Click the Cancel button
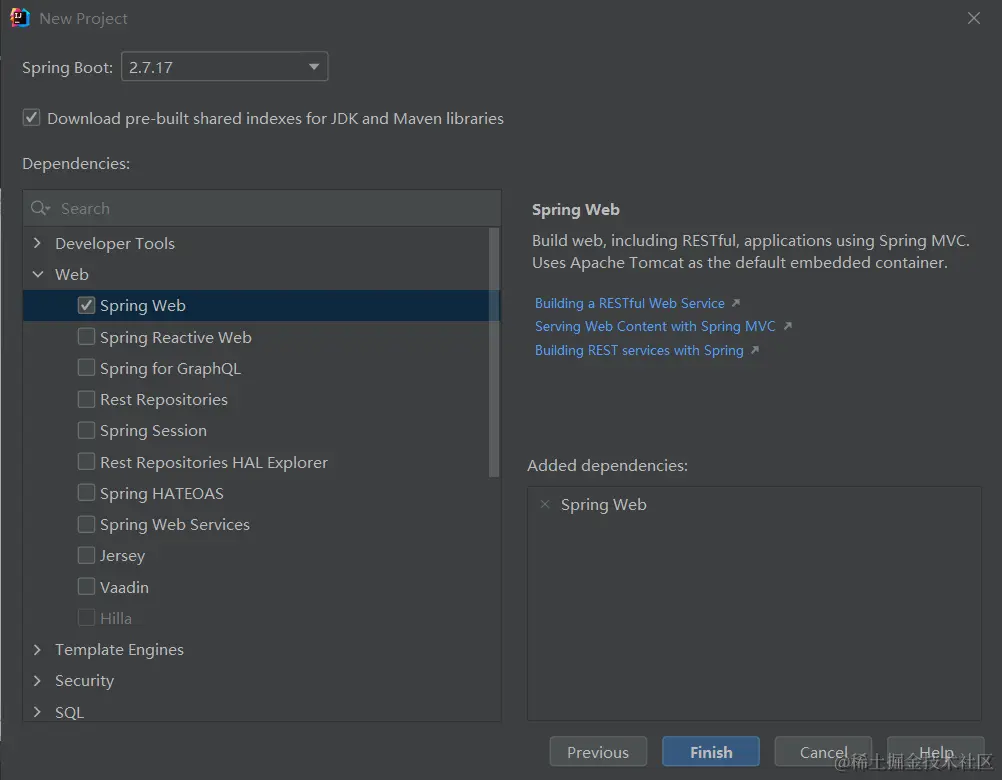This screenshot has width=1002, height=780. tap(823, 752)
